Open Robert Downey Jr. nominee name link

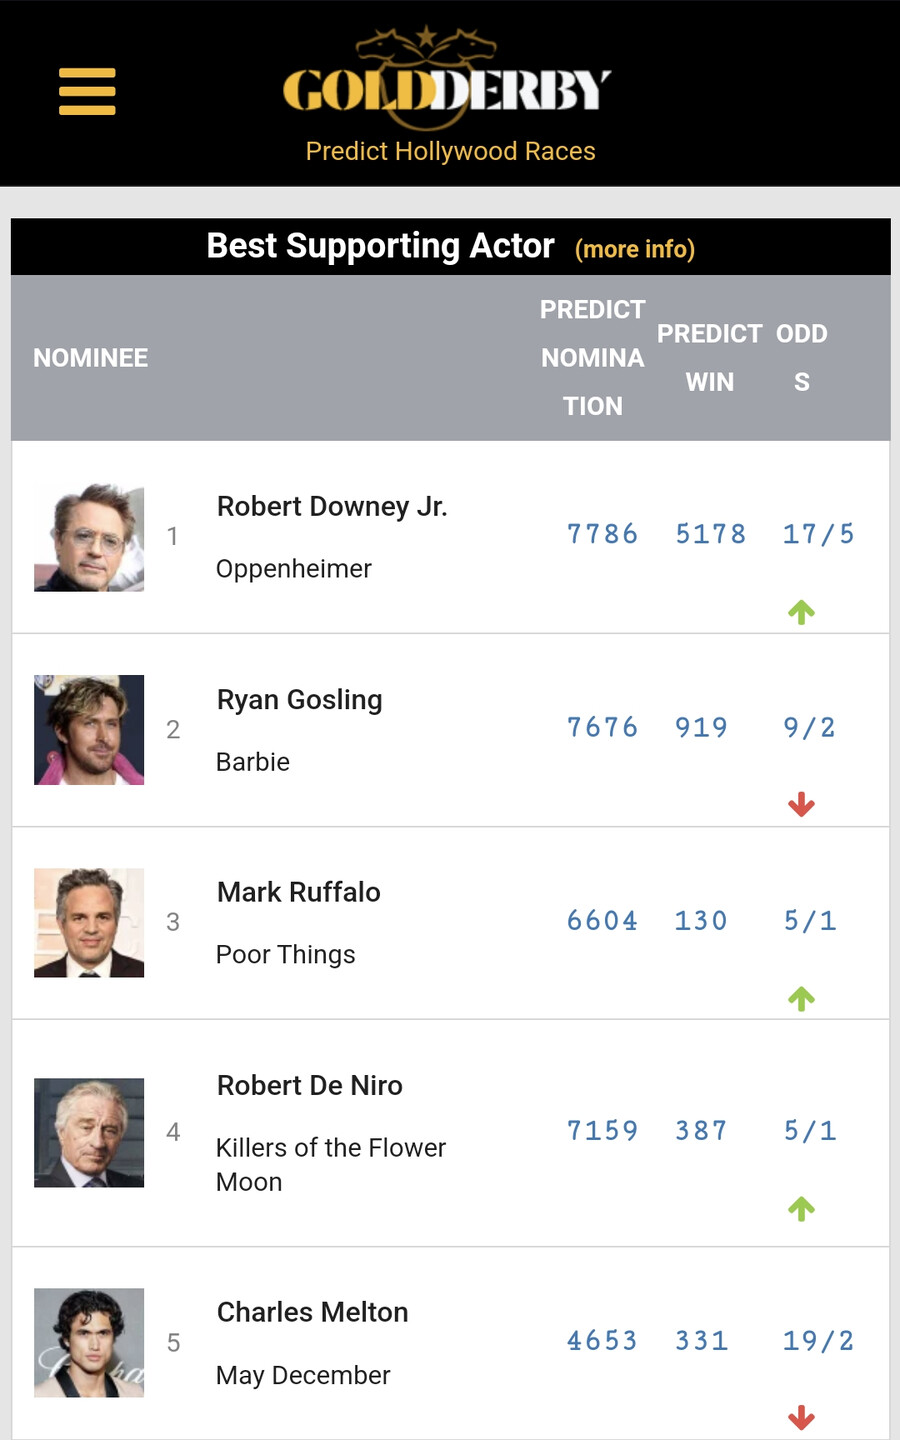pyautogui.click(x=332, y=507)
